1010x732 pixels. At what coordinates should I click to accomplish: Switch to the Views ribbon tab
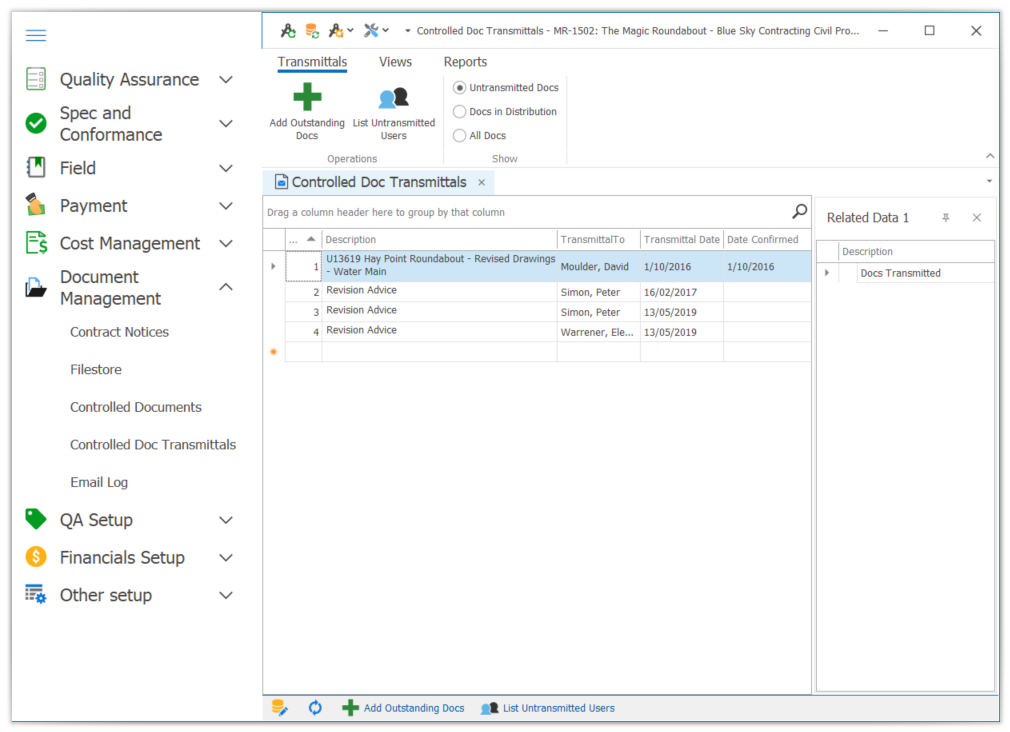pyautogui.click(x=395, y=62)
